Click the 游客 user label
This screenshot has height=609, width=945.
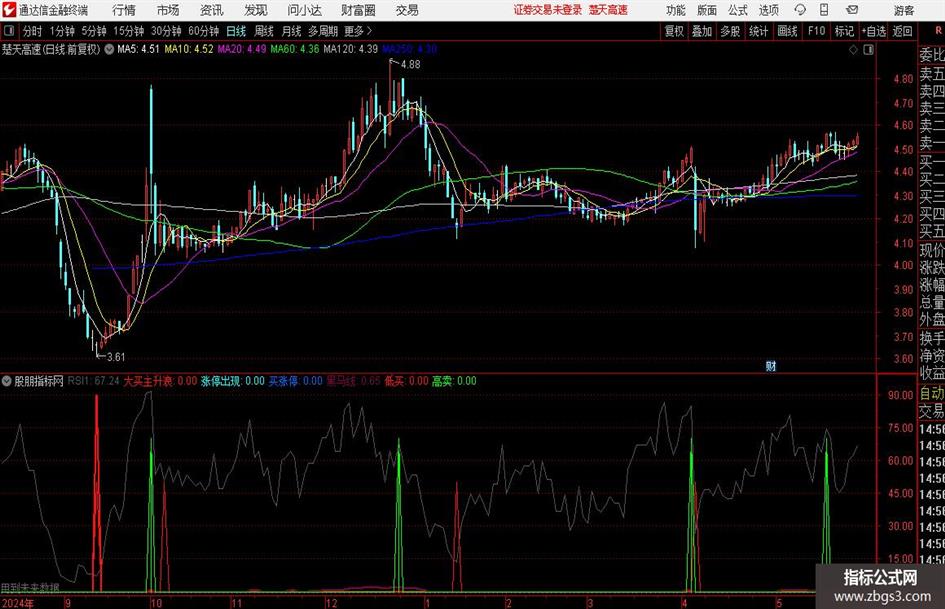tap(903, 10)
